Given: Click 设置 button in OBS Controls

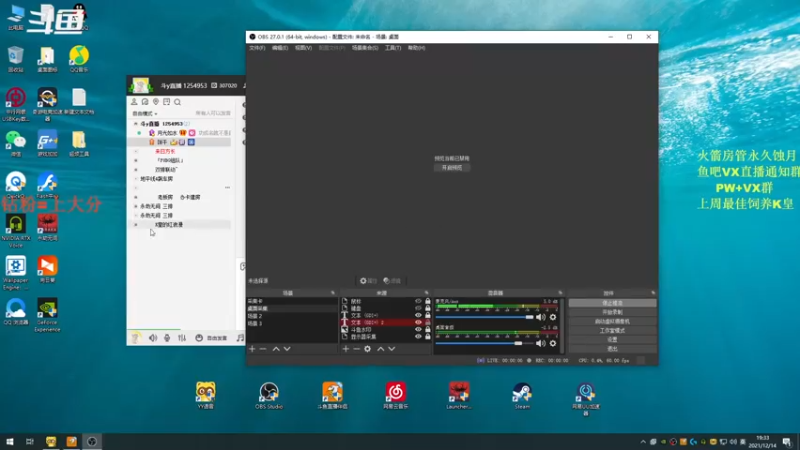Looking at the screenshot, I should (x=612, y=340).
